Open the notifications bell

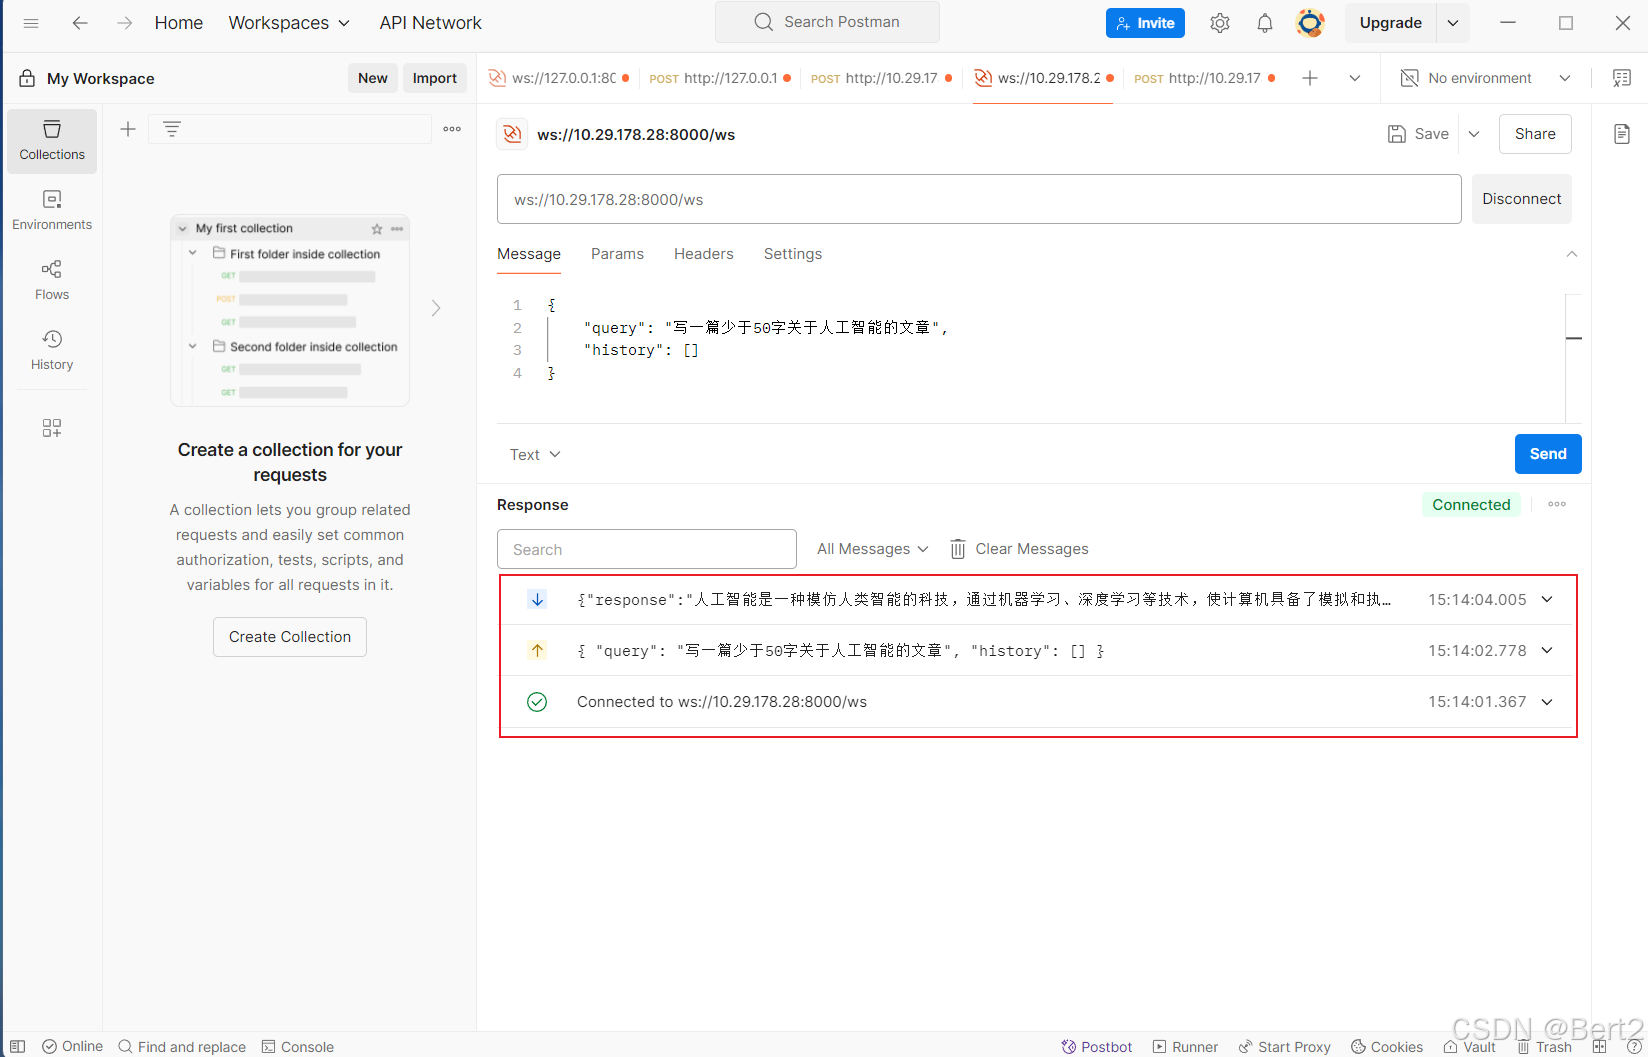[1265, 23]
